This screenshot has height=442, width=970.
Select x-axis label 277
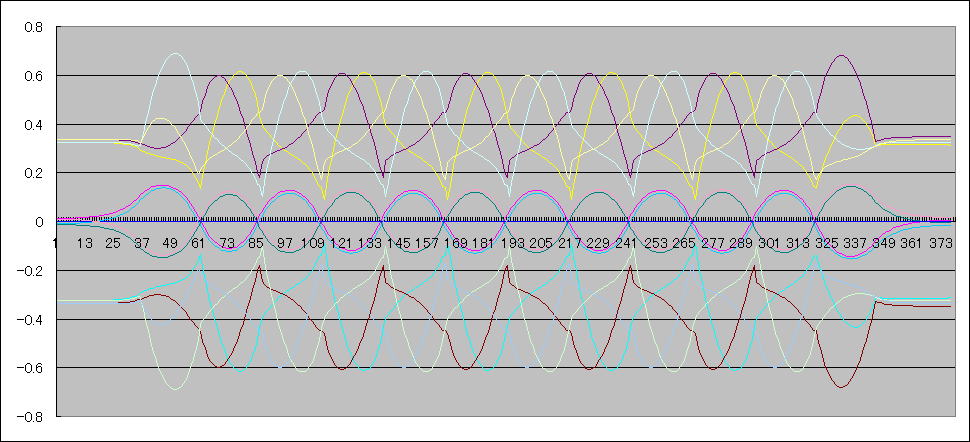pos(713,243)
